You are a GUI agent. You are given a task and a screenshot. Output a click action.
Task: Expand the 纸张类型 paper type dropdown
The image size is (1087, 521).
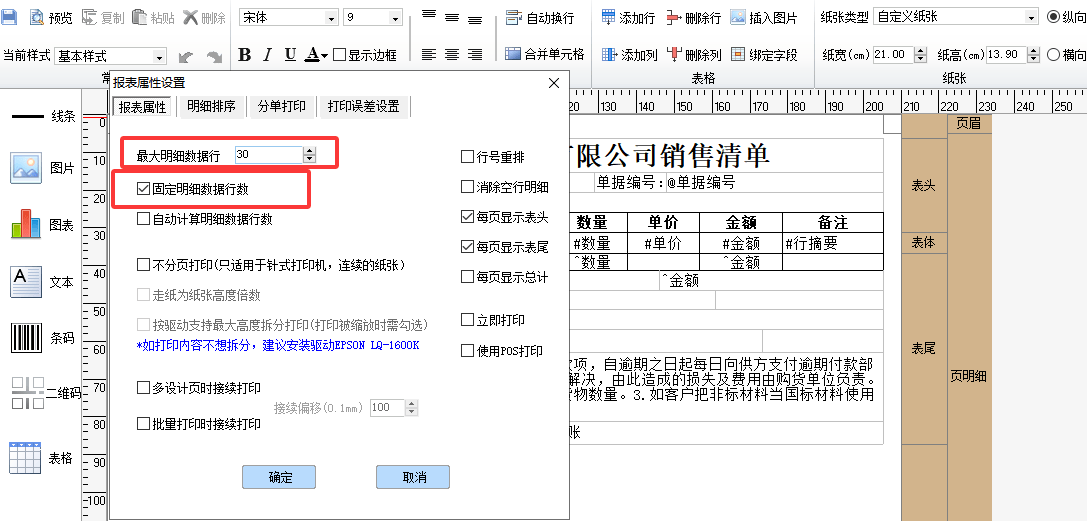pos(1031,17)
